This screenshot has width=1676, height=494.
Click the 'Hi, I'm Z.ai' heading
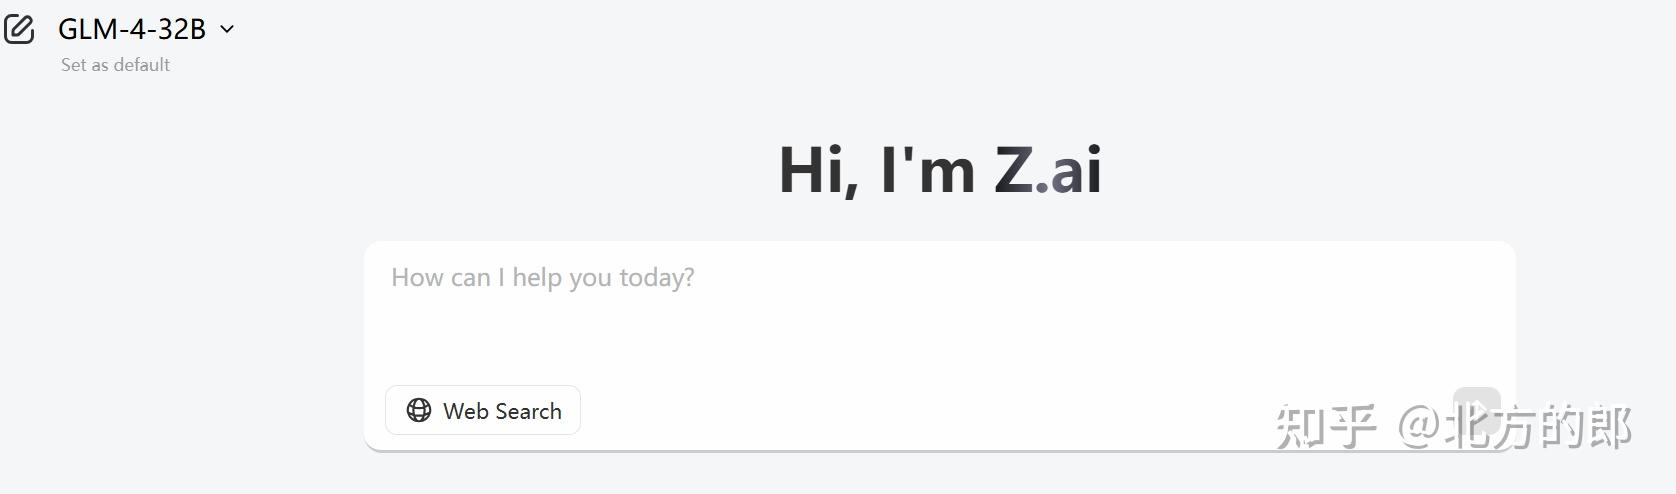940,169
